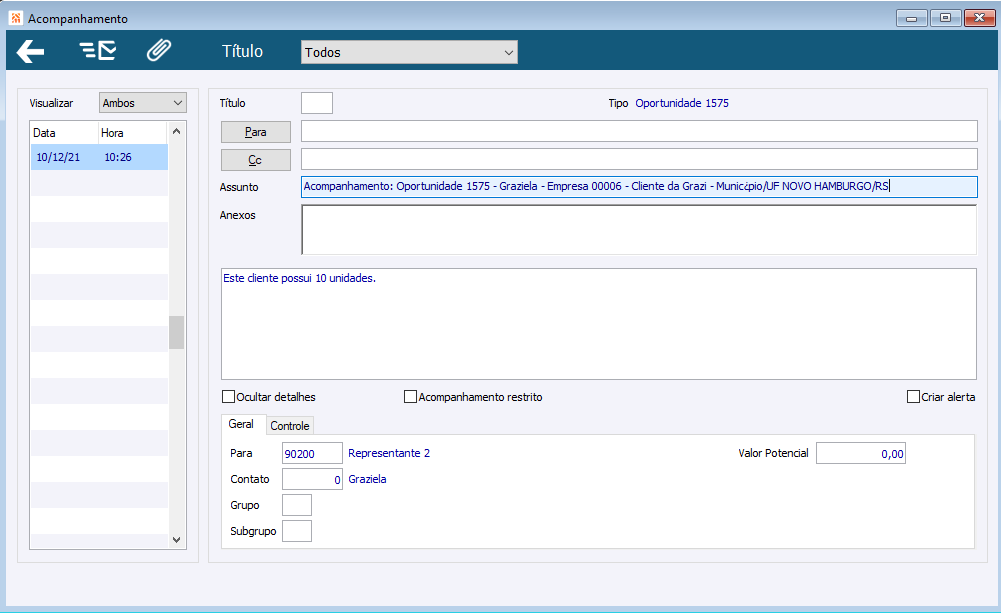Click into the Assunto subject field

[x=639, y=186]
